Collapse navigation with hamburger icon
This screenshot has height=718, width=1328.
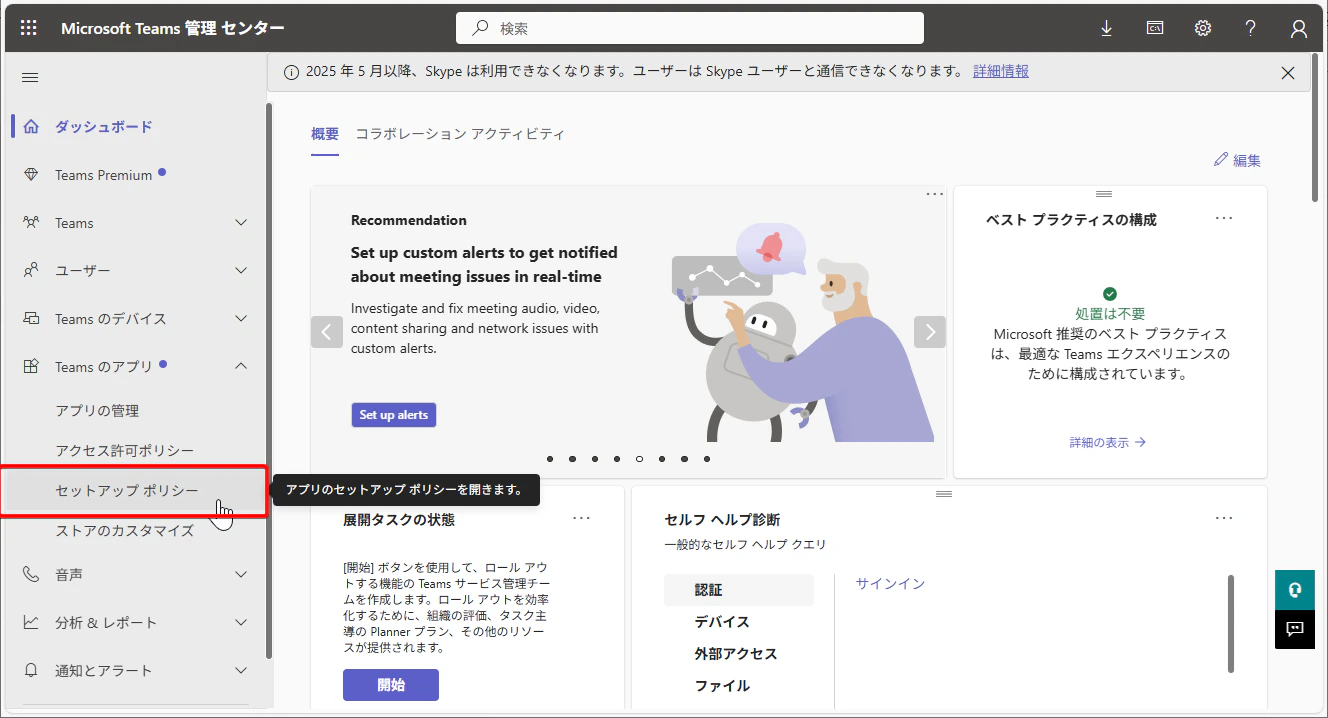click(x=30, y=78)
